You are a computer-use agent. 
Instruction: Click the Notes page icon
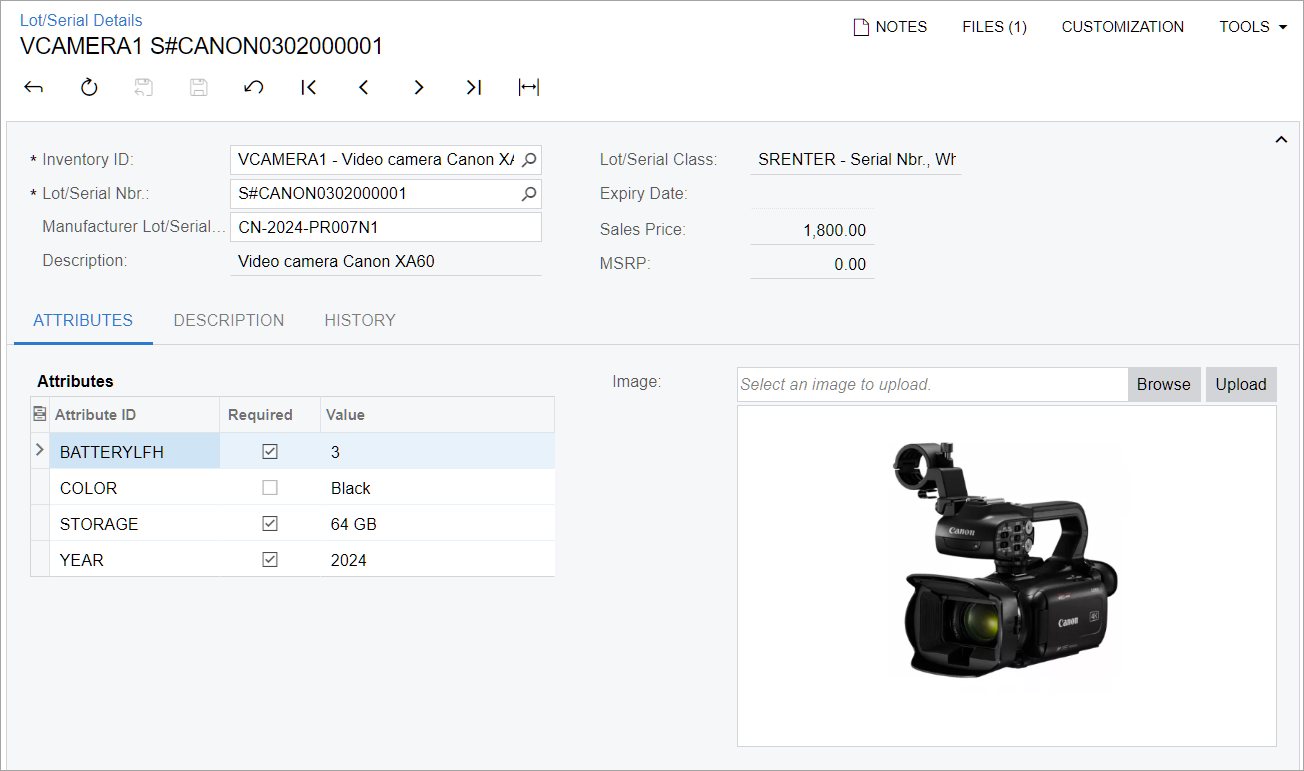click(x=860, y=27)
